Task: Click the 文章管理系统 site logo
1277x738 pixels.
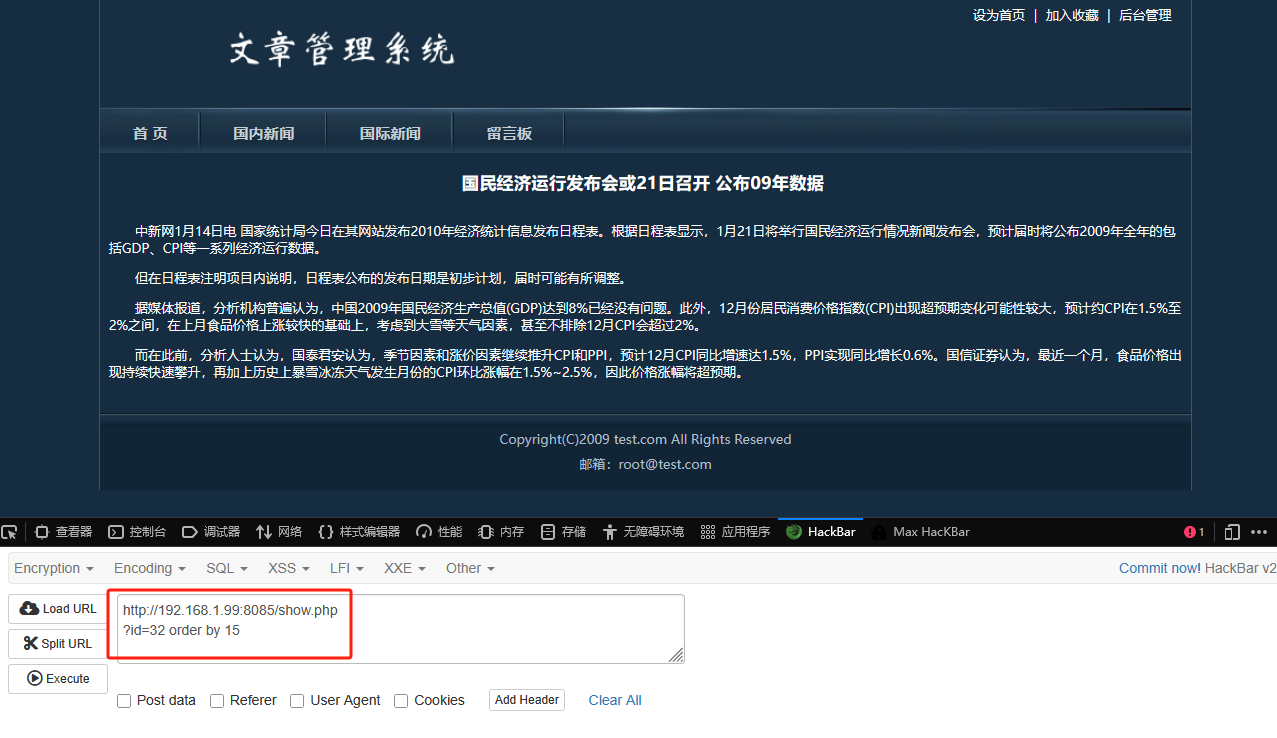Action: 342,49
